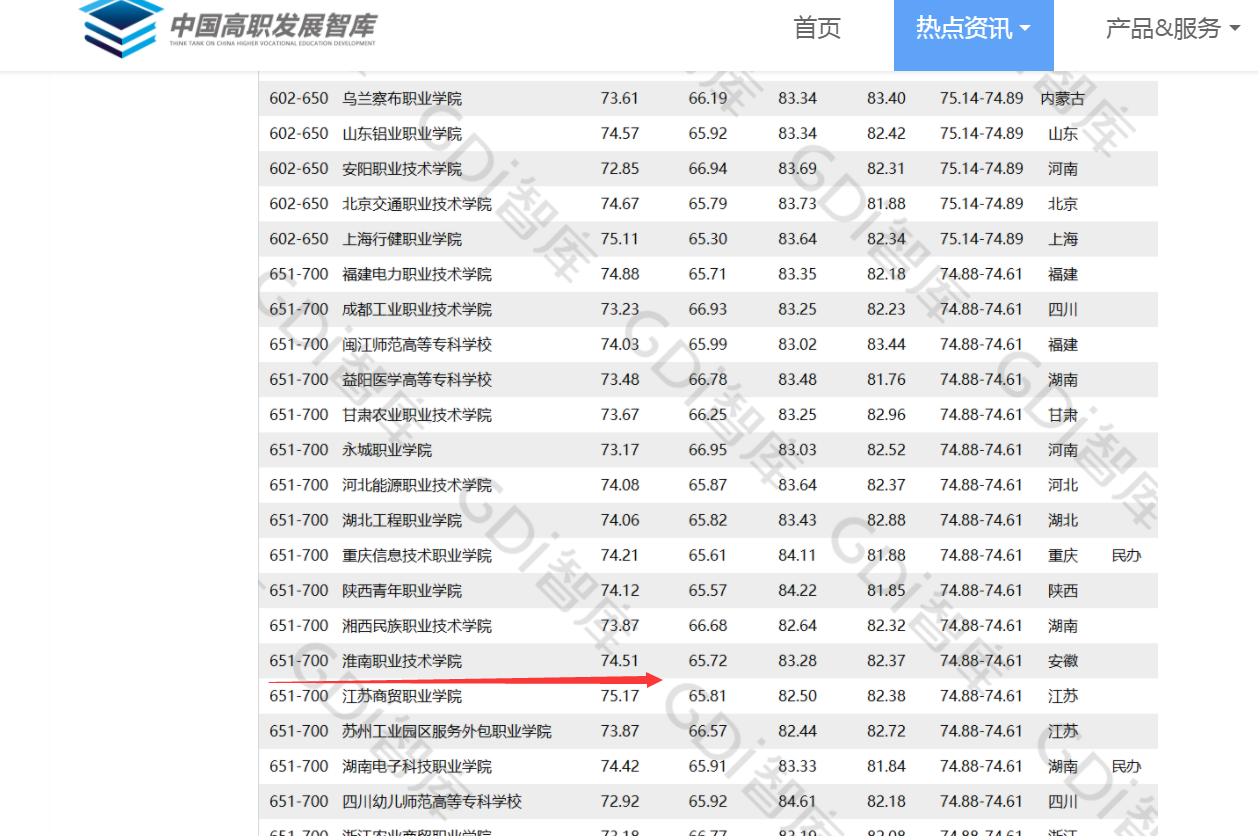Click the 内蒙古 province cell
1258x836 pixels.
point(1062,98)
